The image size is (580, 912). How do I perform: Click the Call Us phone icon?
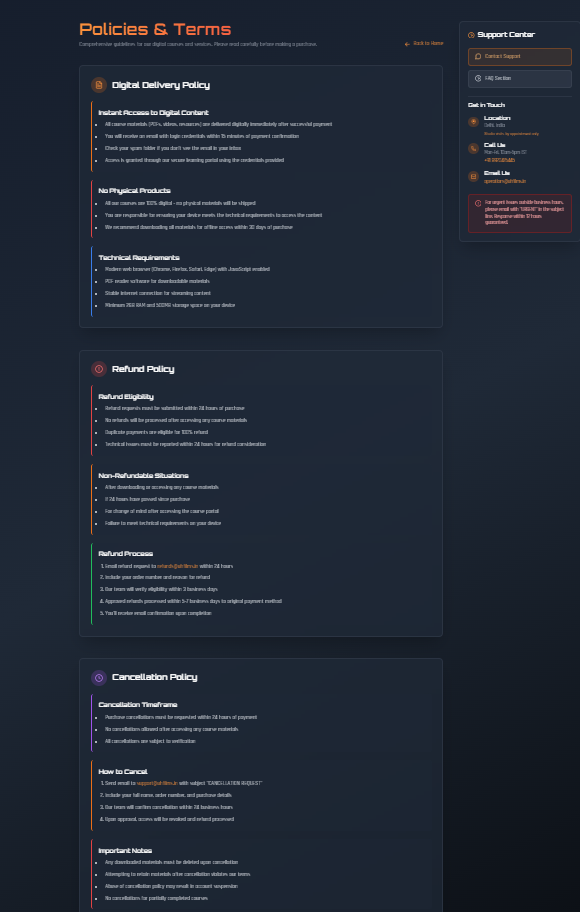click(x=474, y=149)
